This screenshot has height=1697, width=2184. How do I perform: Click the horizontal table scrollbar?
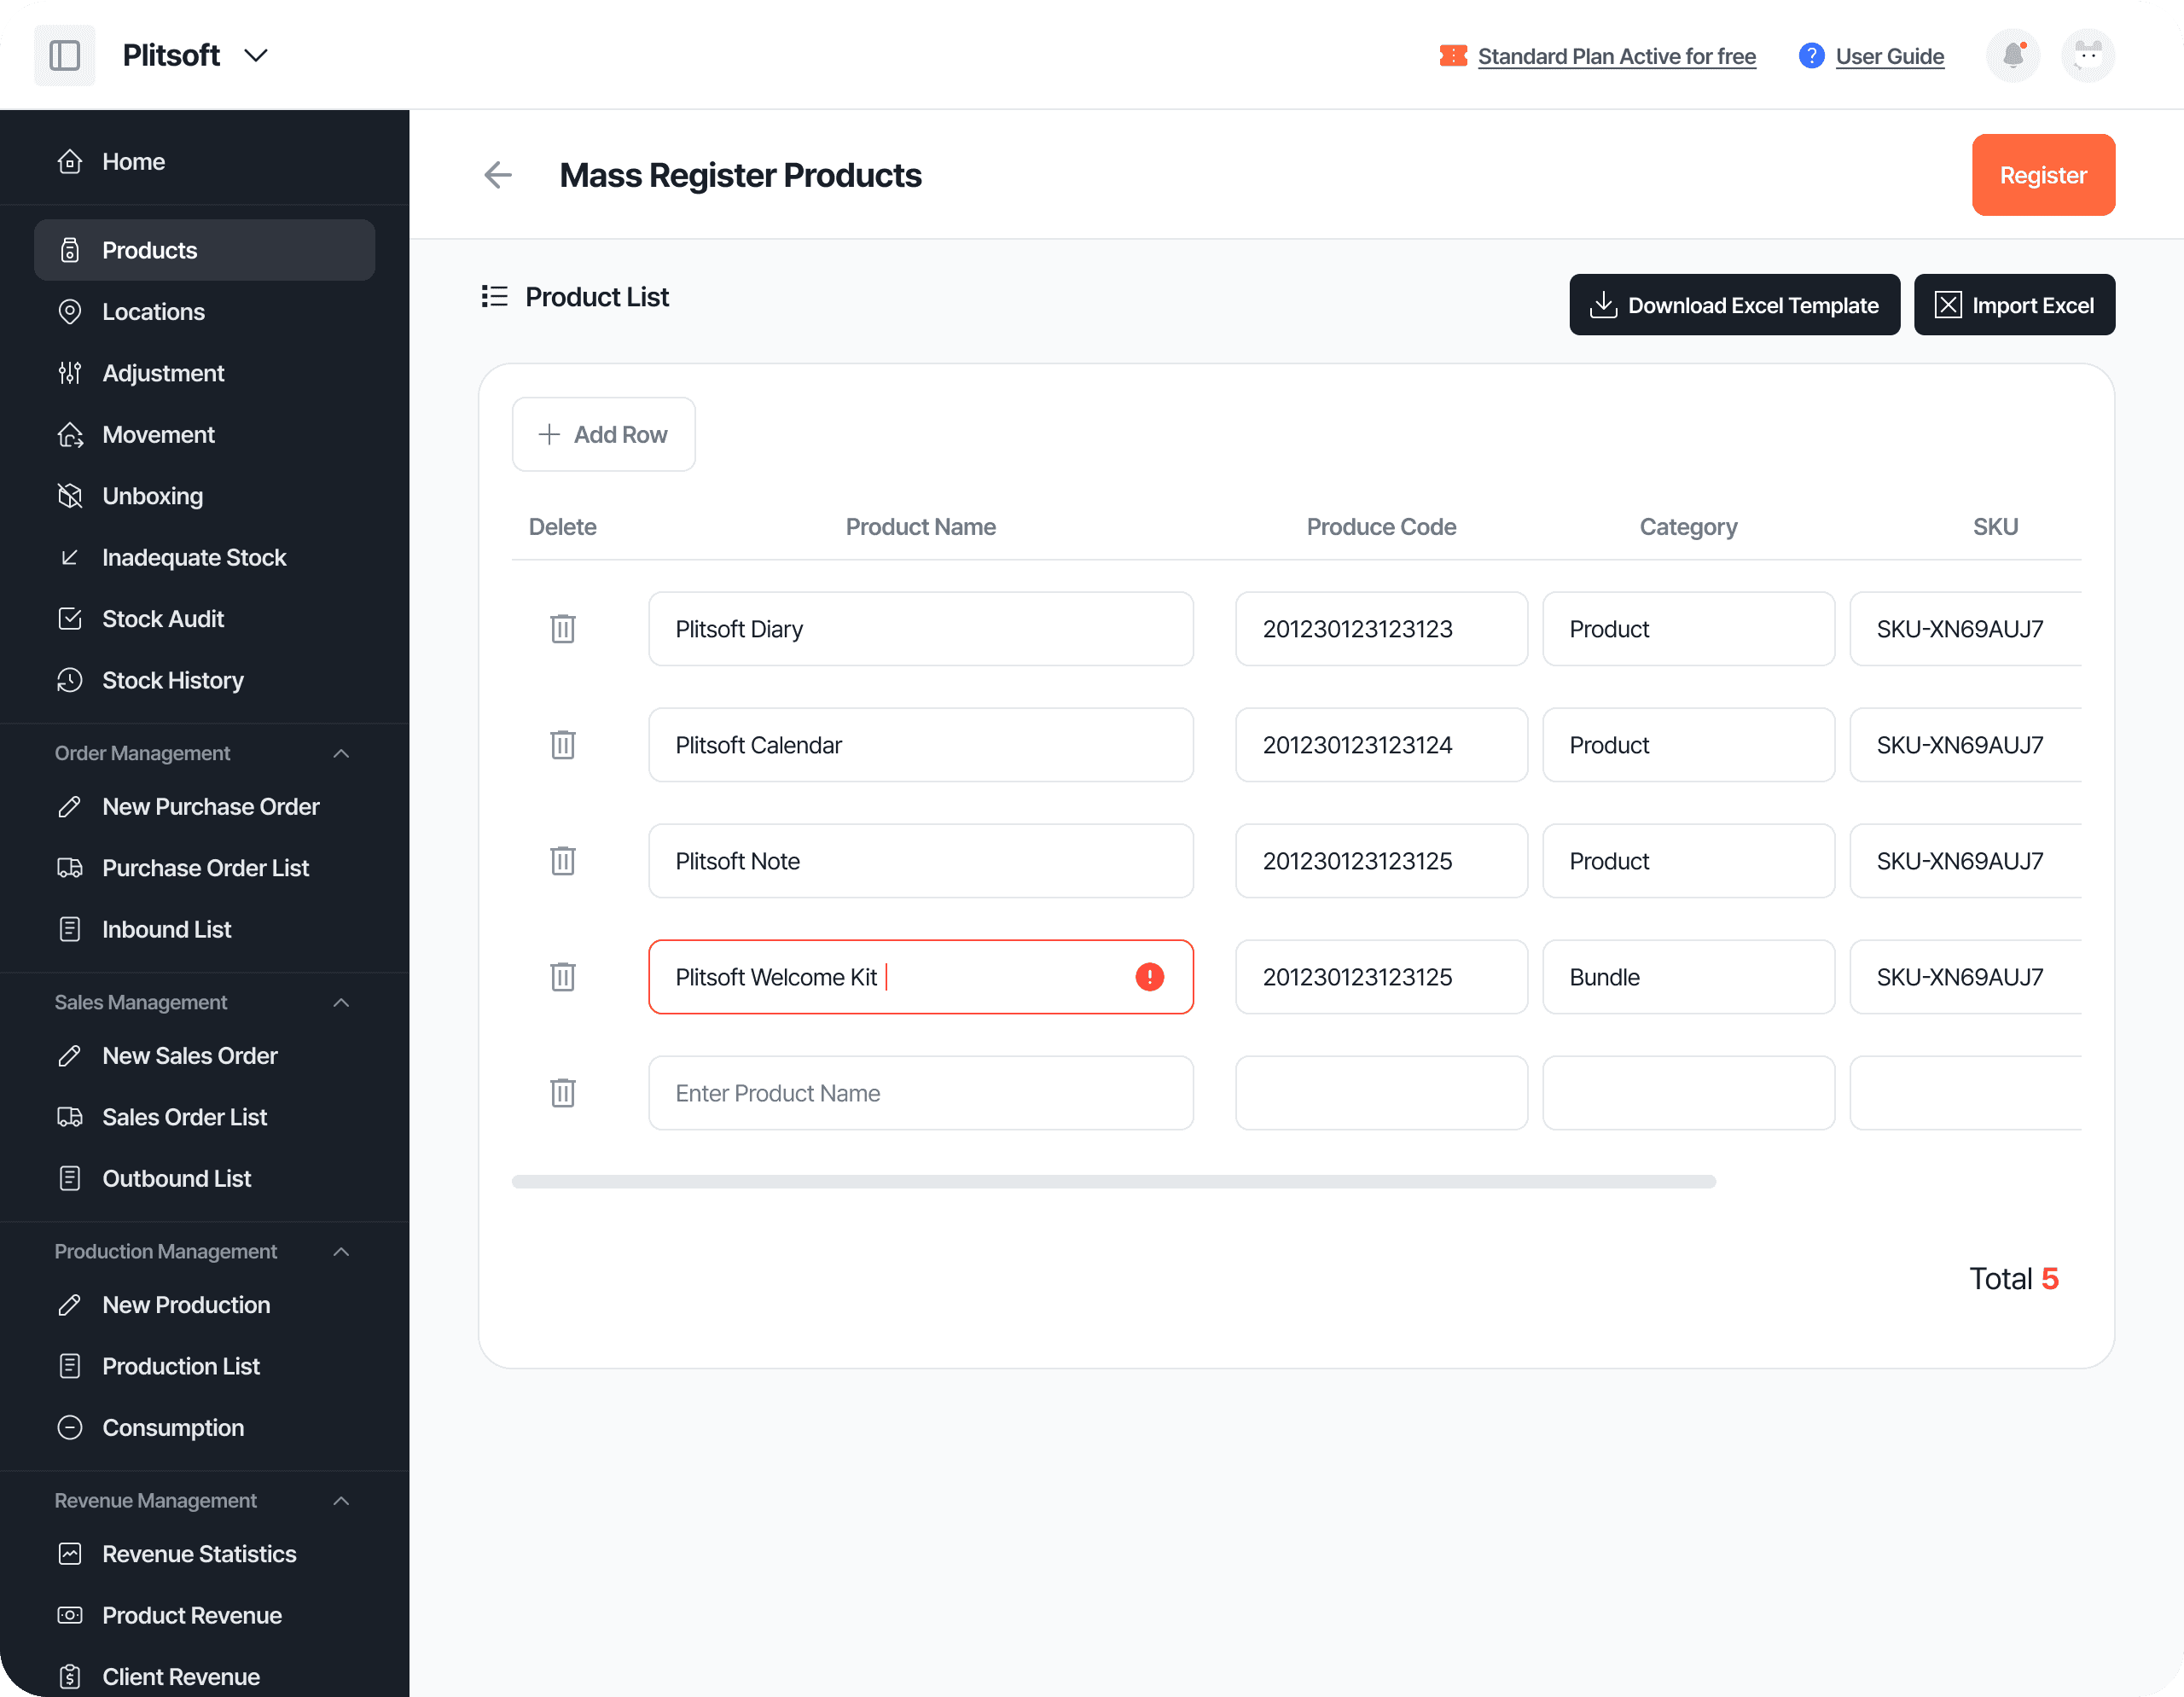[1113, 1182]
